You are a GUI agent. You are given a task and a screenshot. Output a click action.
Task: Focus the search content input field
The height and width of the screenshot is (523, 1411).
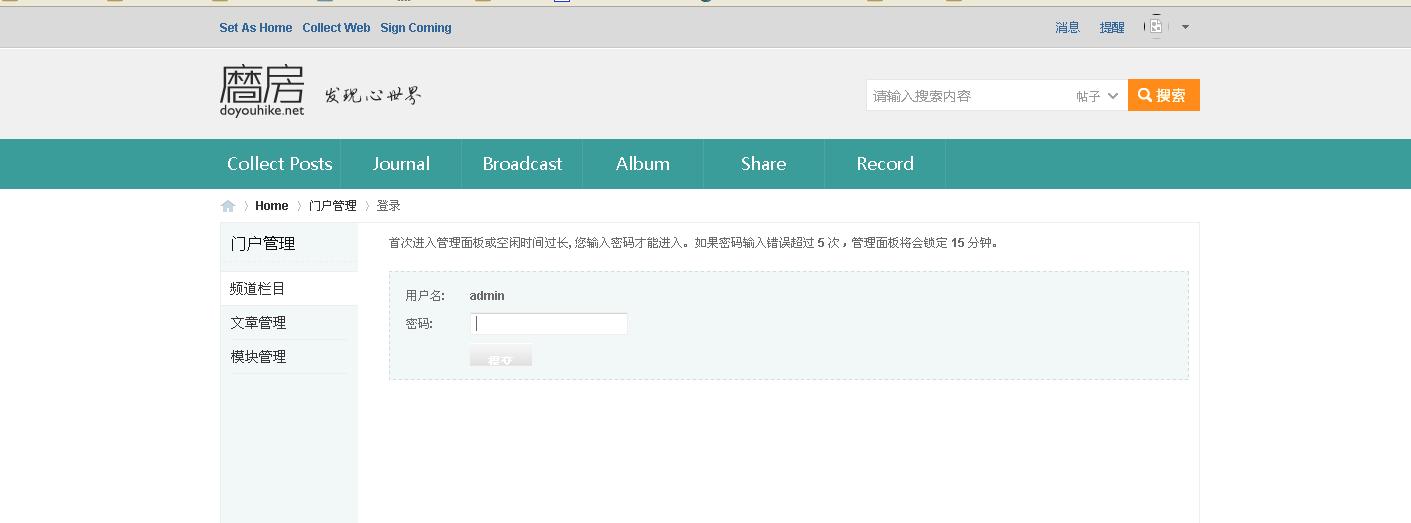[968, 96]
